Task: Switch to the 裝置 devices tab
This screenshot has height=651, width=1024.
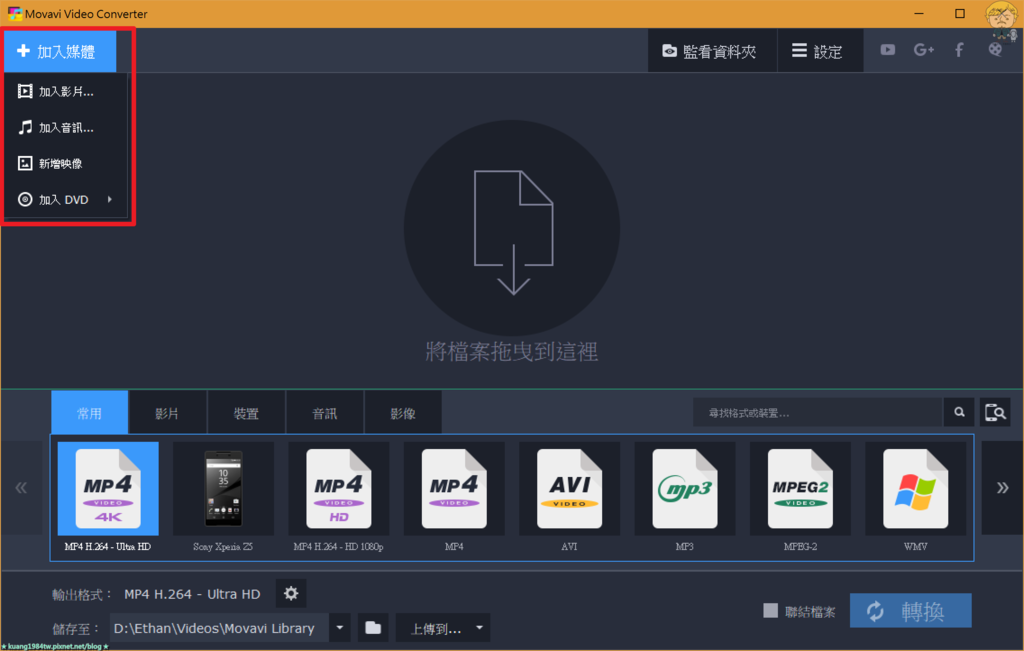Action: 246,413
